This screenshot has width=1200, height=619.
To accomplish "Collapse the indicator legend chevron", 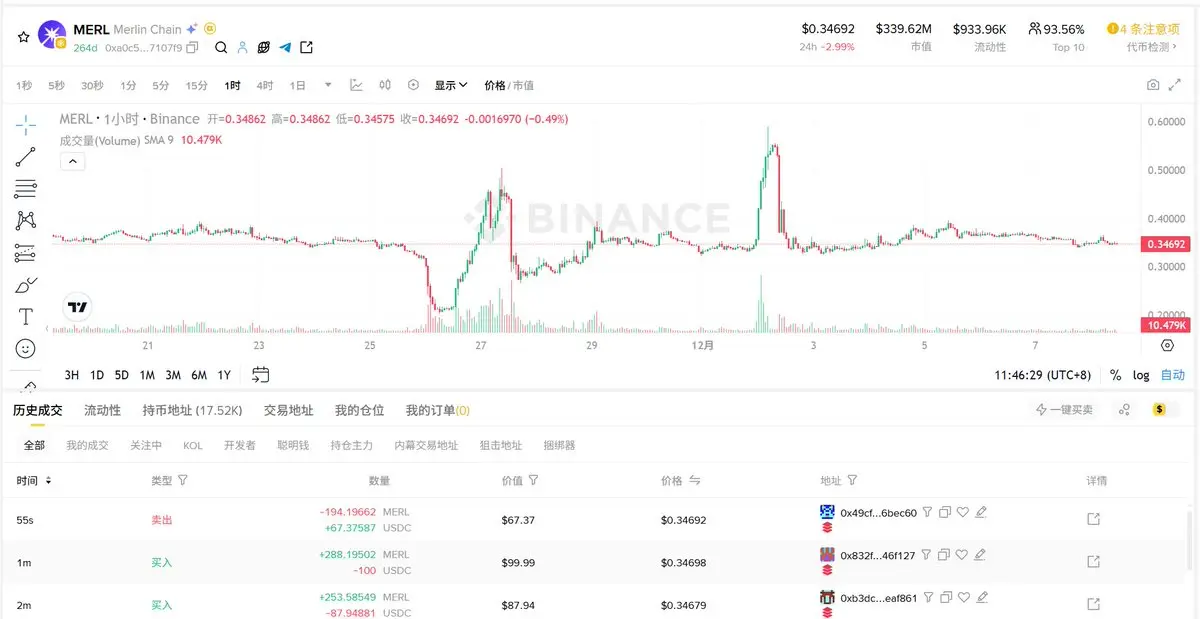I will pos(71,161).
